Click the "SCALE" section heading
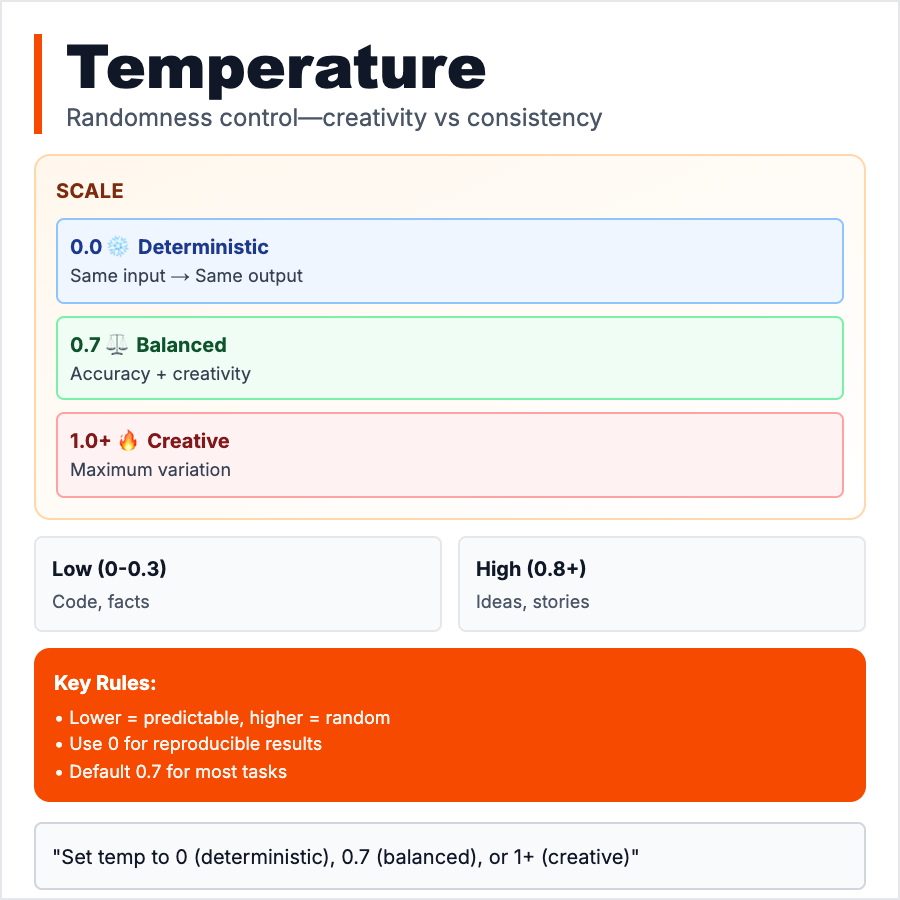Screen dimensions: 900x900 pos(90,191)
